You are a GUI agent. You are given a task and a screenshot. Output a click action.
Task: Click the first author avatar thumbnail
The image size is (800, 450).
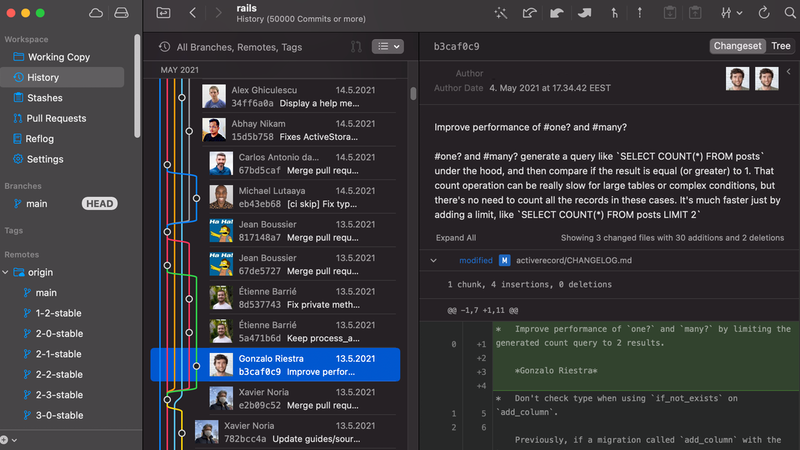(738, 79)
